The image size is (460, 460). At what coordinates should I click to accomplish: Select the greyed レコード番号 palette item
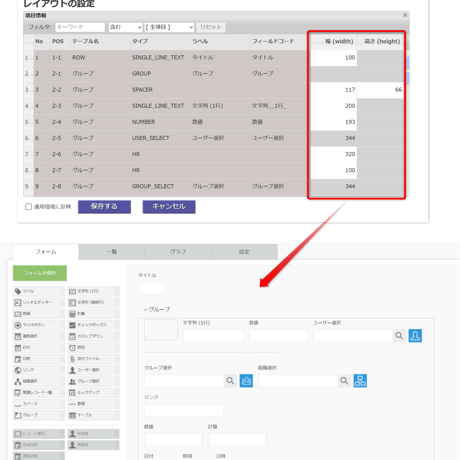point(39,434)
